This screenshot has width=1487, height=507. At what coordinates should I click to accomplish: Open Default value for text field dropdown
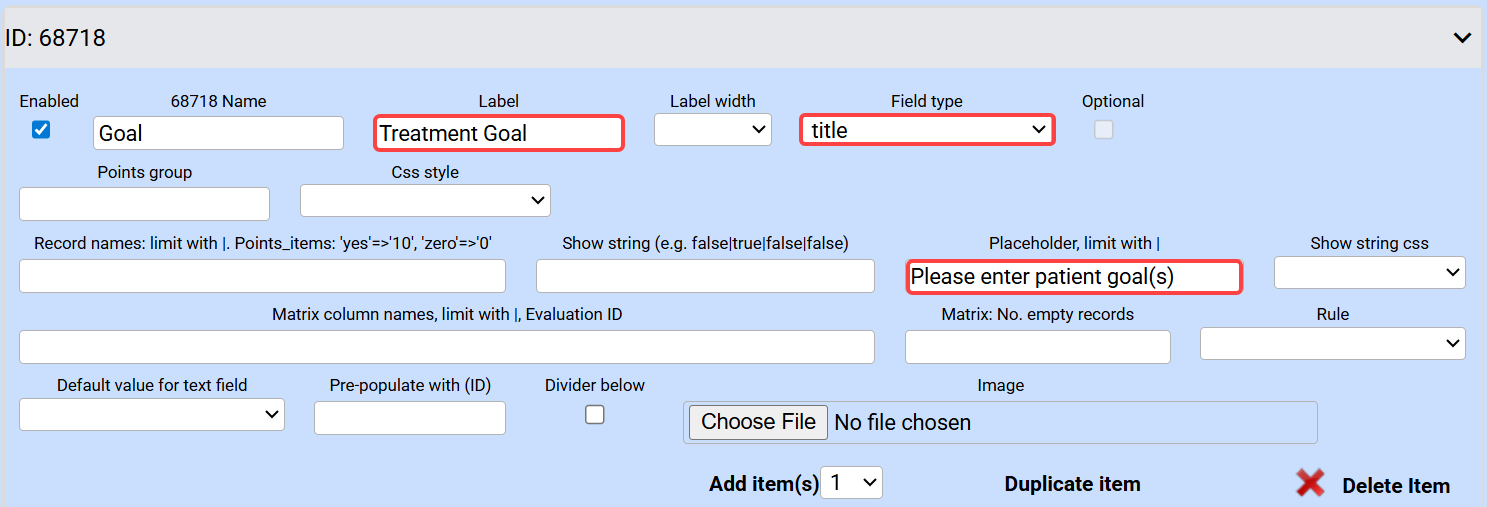pyautogui.click(x=152, y=414)
